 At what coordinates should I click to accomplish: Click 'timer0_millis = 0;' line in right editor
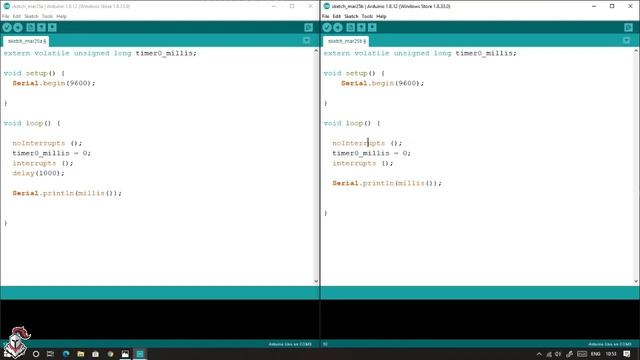(371, 153)
